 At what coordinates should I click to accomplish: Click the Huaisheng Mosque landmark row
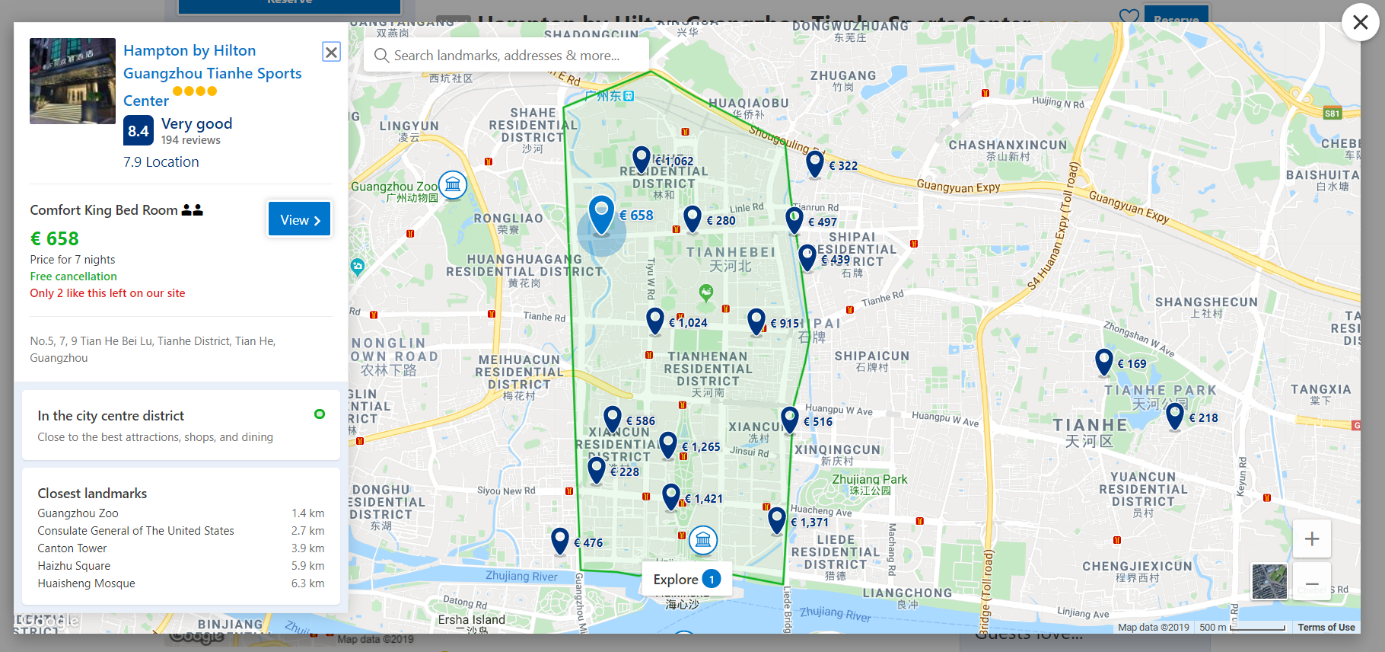tap(181, 583)
